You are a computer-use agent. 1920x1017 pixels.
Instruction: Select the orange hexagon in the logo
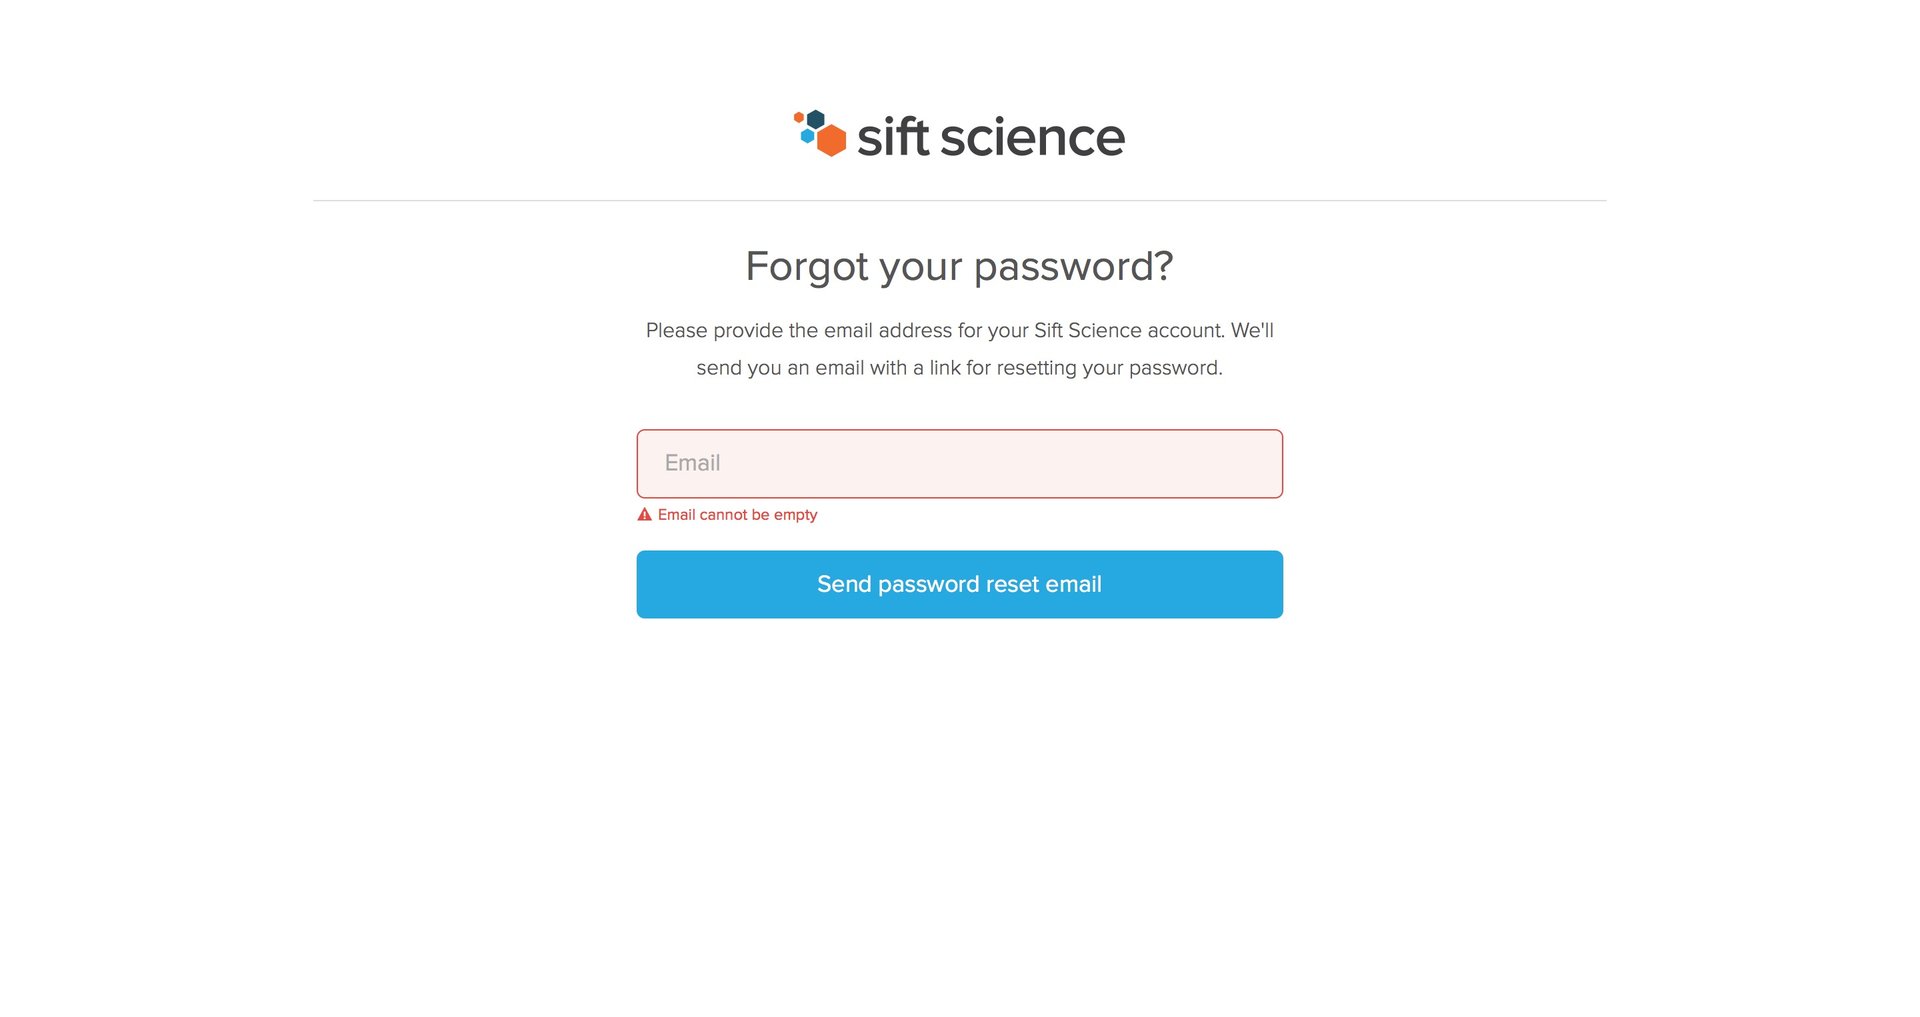pos(831,140)
